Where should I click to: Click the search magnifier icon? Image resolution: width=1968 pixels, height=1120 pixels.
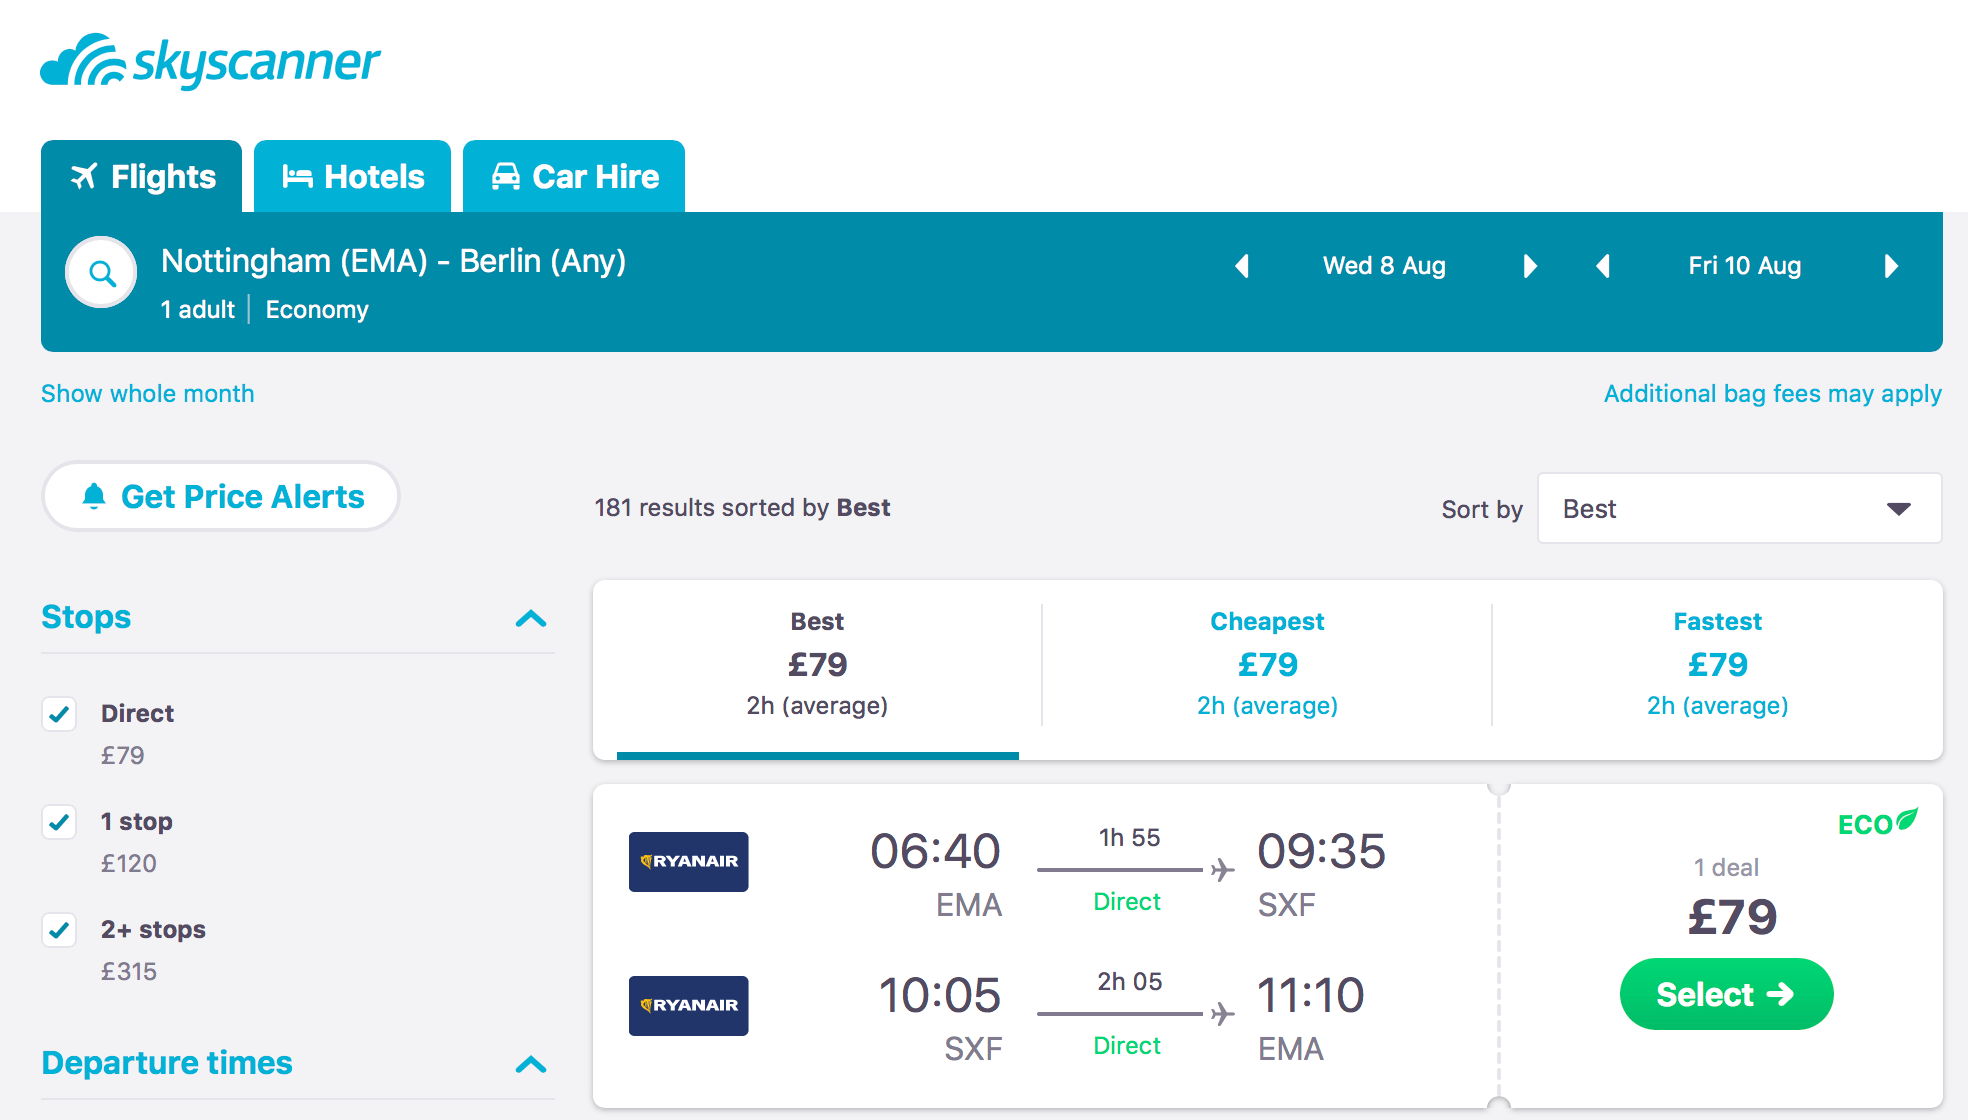coord(101,272)
